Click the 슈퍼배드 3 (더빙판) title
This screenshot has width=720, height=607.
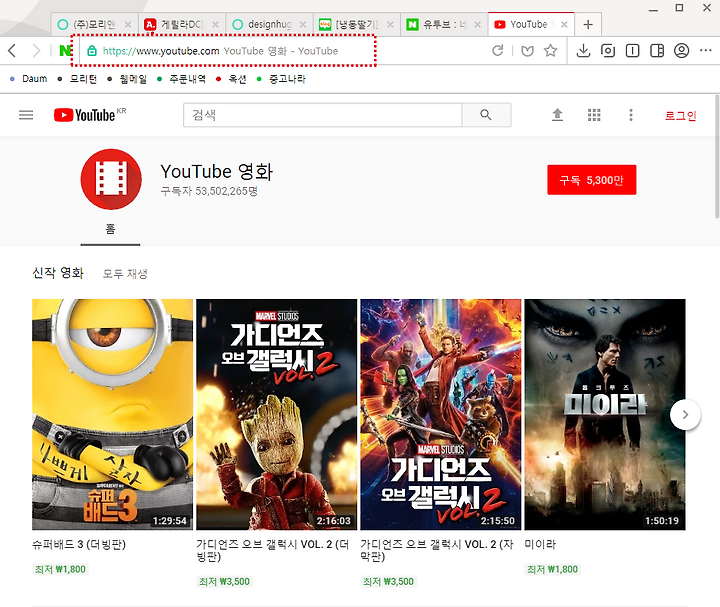(x=79, y=545)
